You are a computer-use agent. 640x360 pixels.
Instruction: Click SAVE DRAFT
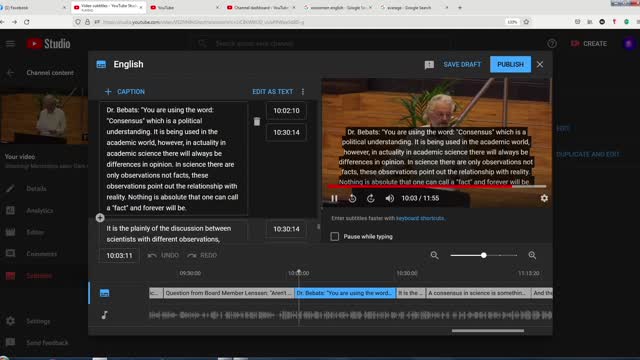pos(462,64)
